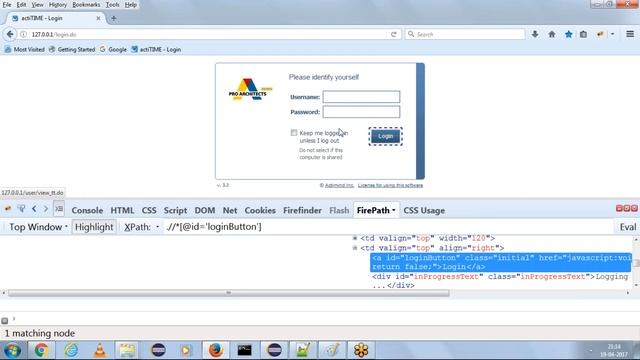The width and height of the screenshot is (640, 360).
Task: Toggle the FirePath Highlight button
Action: coord(94,227)
